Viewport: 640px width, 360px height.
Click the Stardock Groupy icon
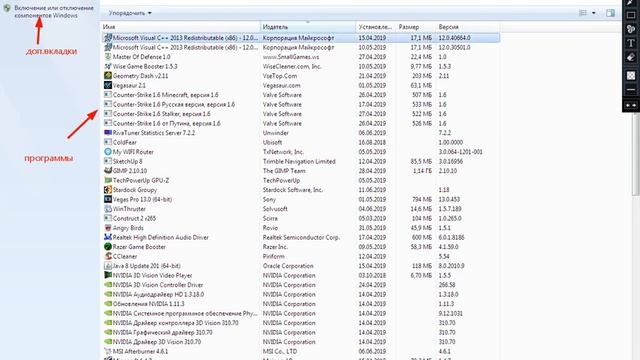[x=108, y=190]
